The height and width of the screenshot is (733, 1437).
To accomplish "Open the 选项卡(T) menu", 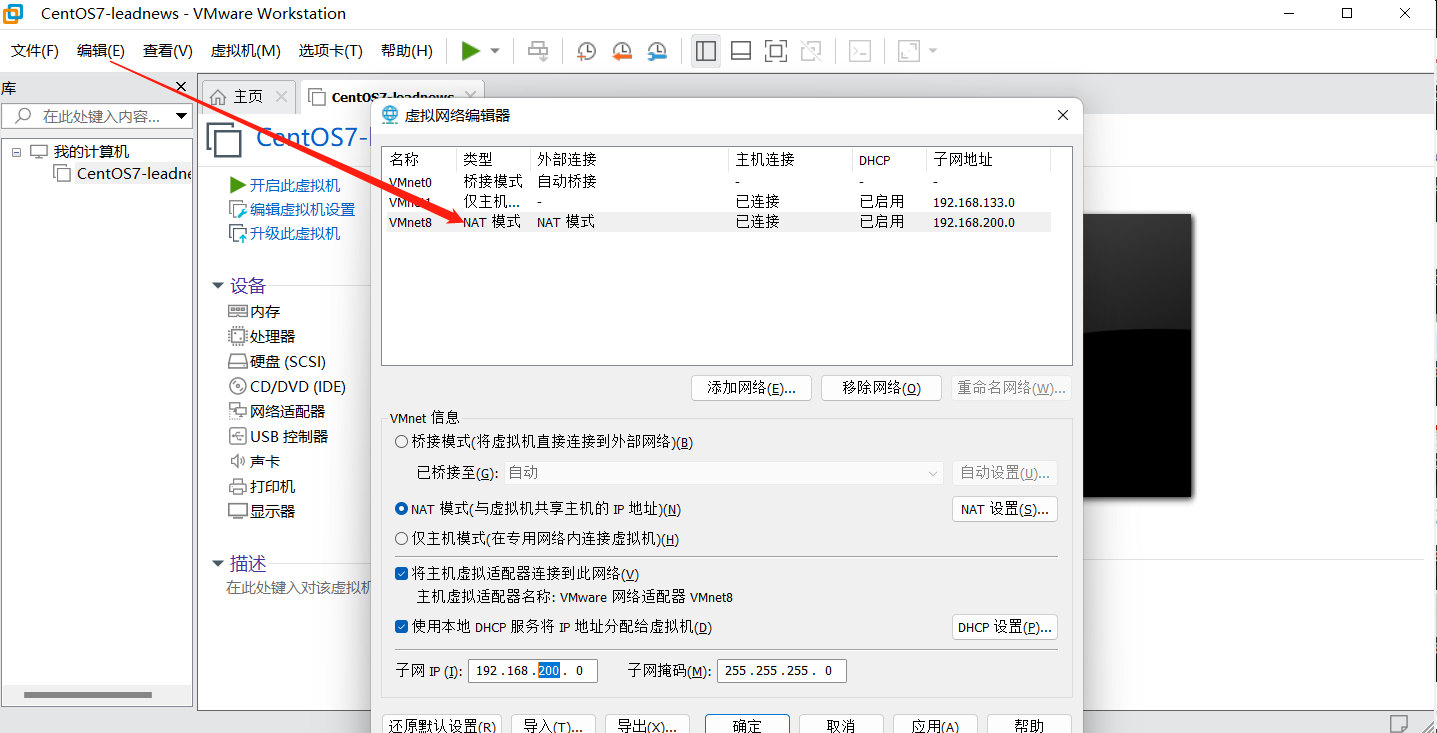I will pos(330,51).
